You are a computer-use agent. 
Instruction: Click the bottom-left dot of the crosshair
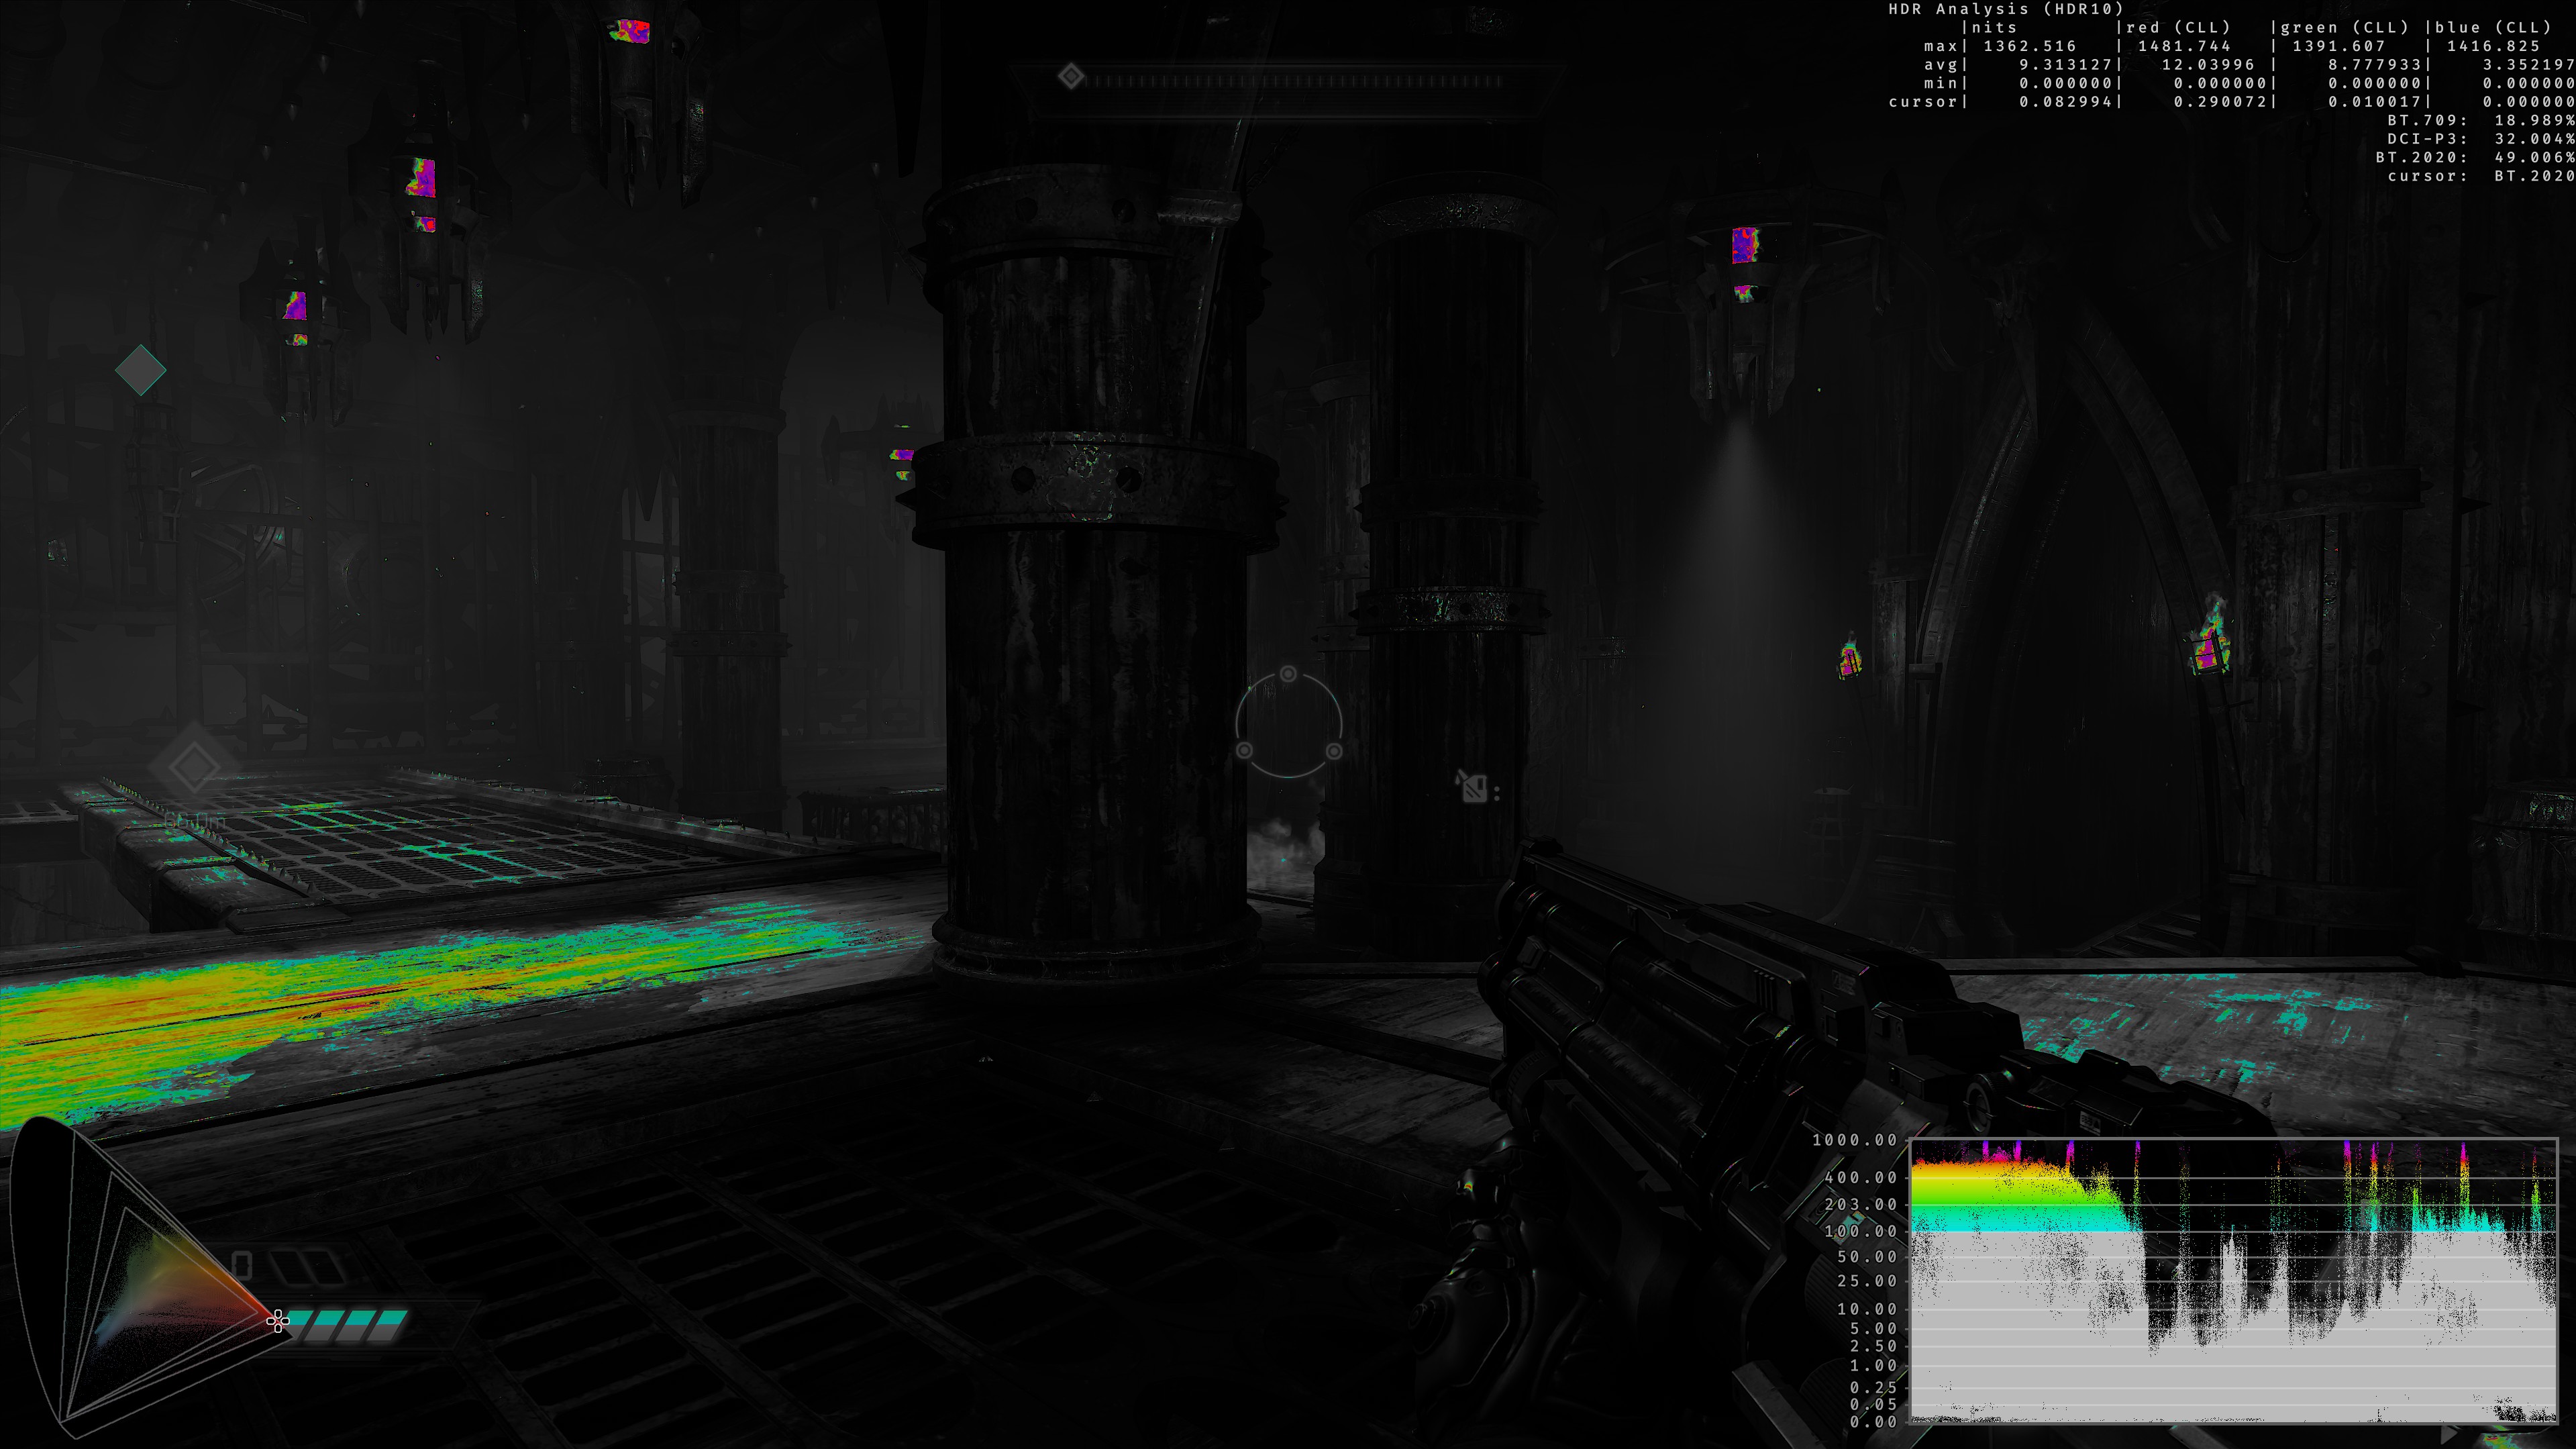[1244, 750]
